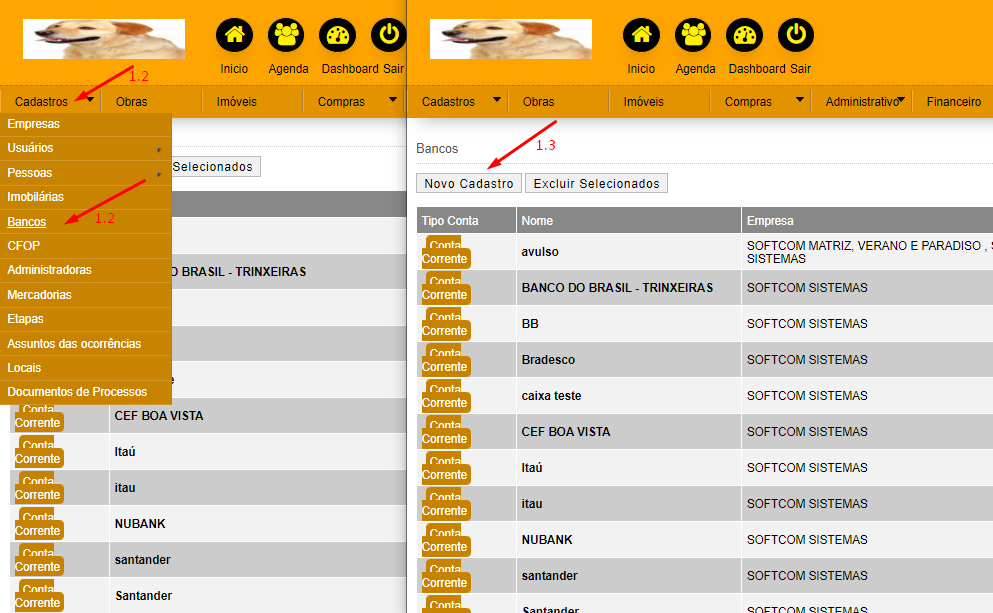Click Sair power icon in left header
Image resolution: width=993 pixels, height=613 pixels.
(388, 36)
